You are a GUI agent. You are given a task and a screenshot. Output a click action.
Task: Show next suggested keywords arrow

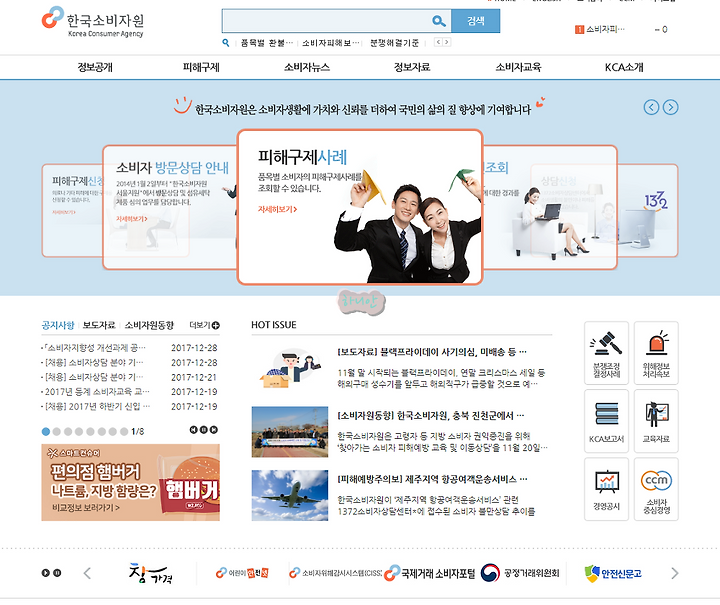(x=446, y=42)
